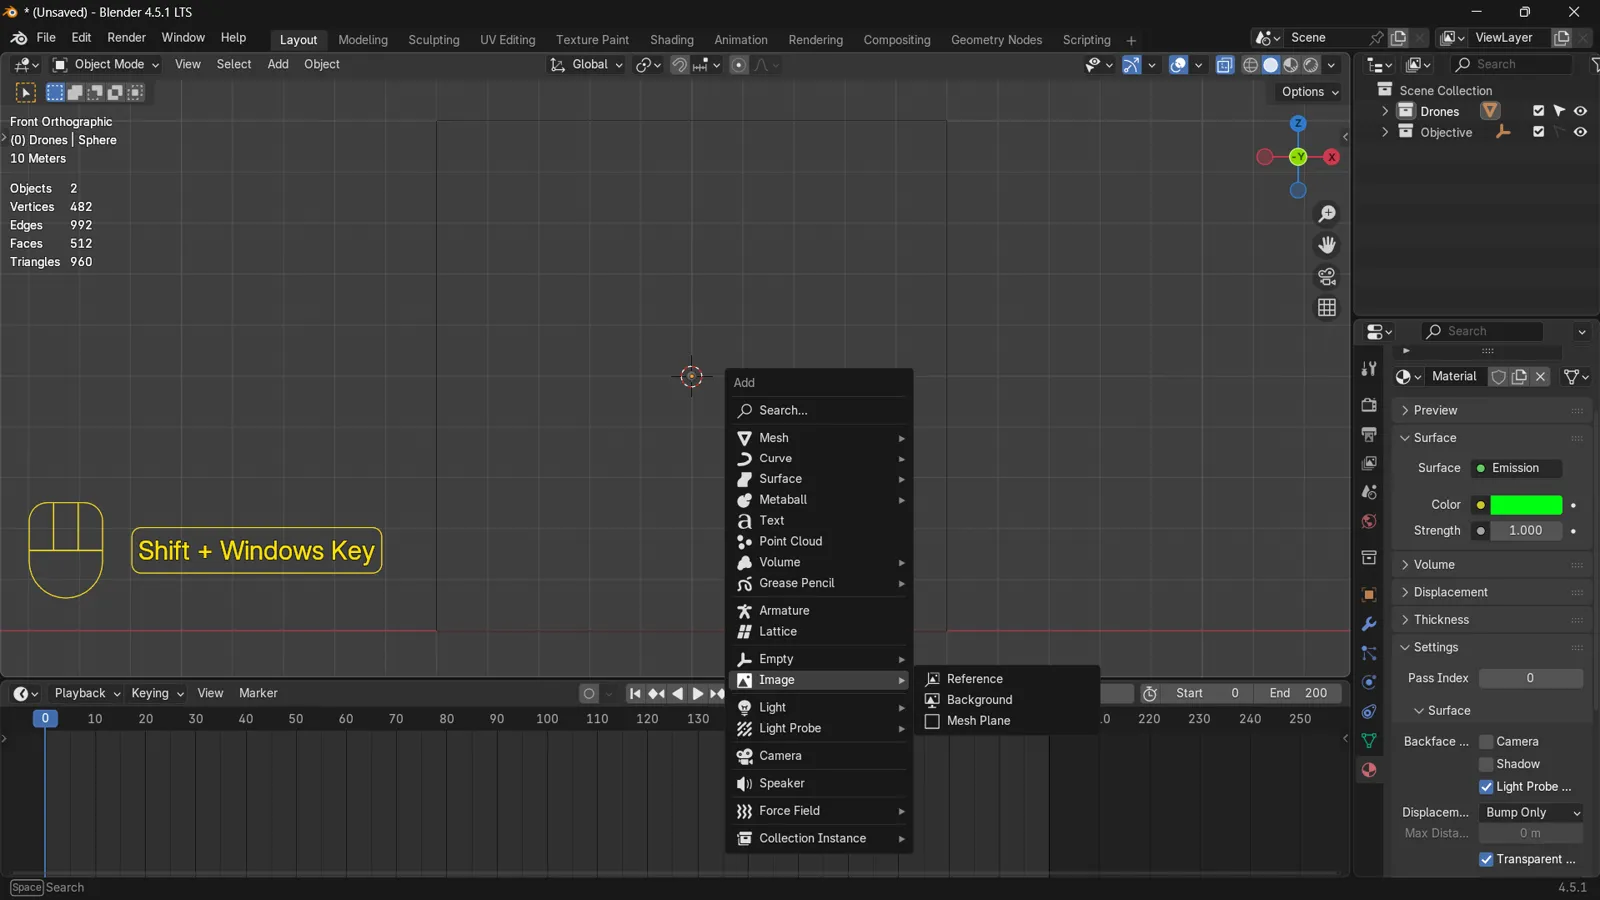Select material preview shading mode
Viewport: 1600px width, 900px height.
click(x=1291, y=65)
